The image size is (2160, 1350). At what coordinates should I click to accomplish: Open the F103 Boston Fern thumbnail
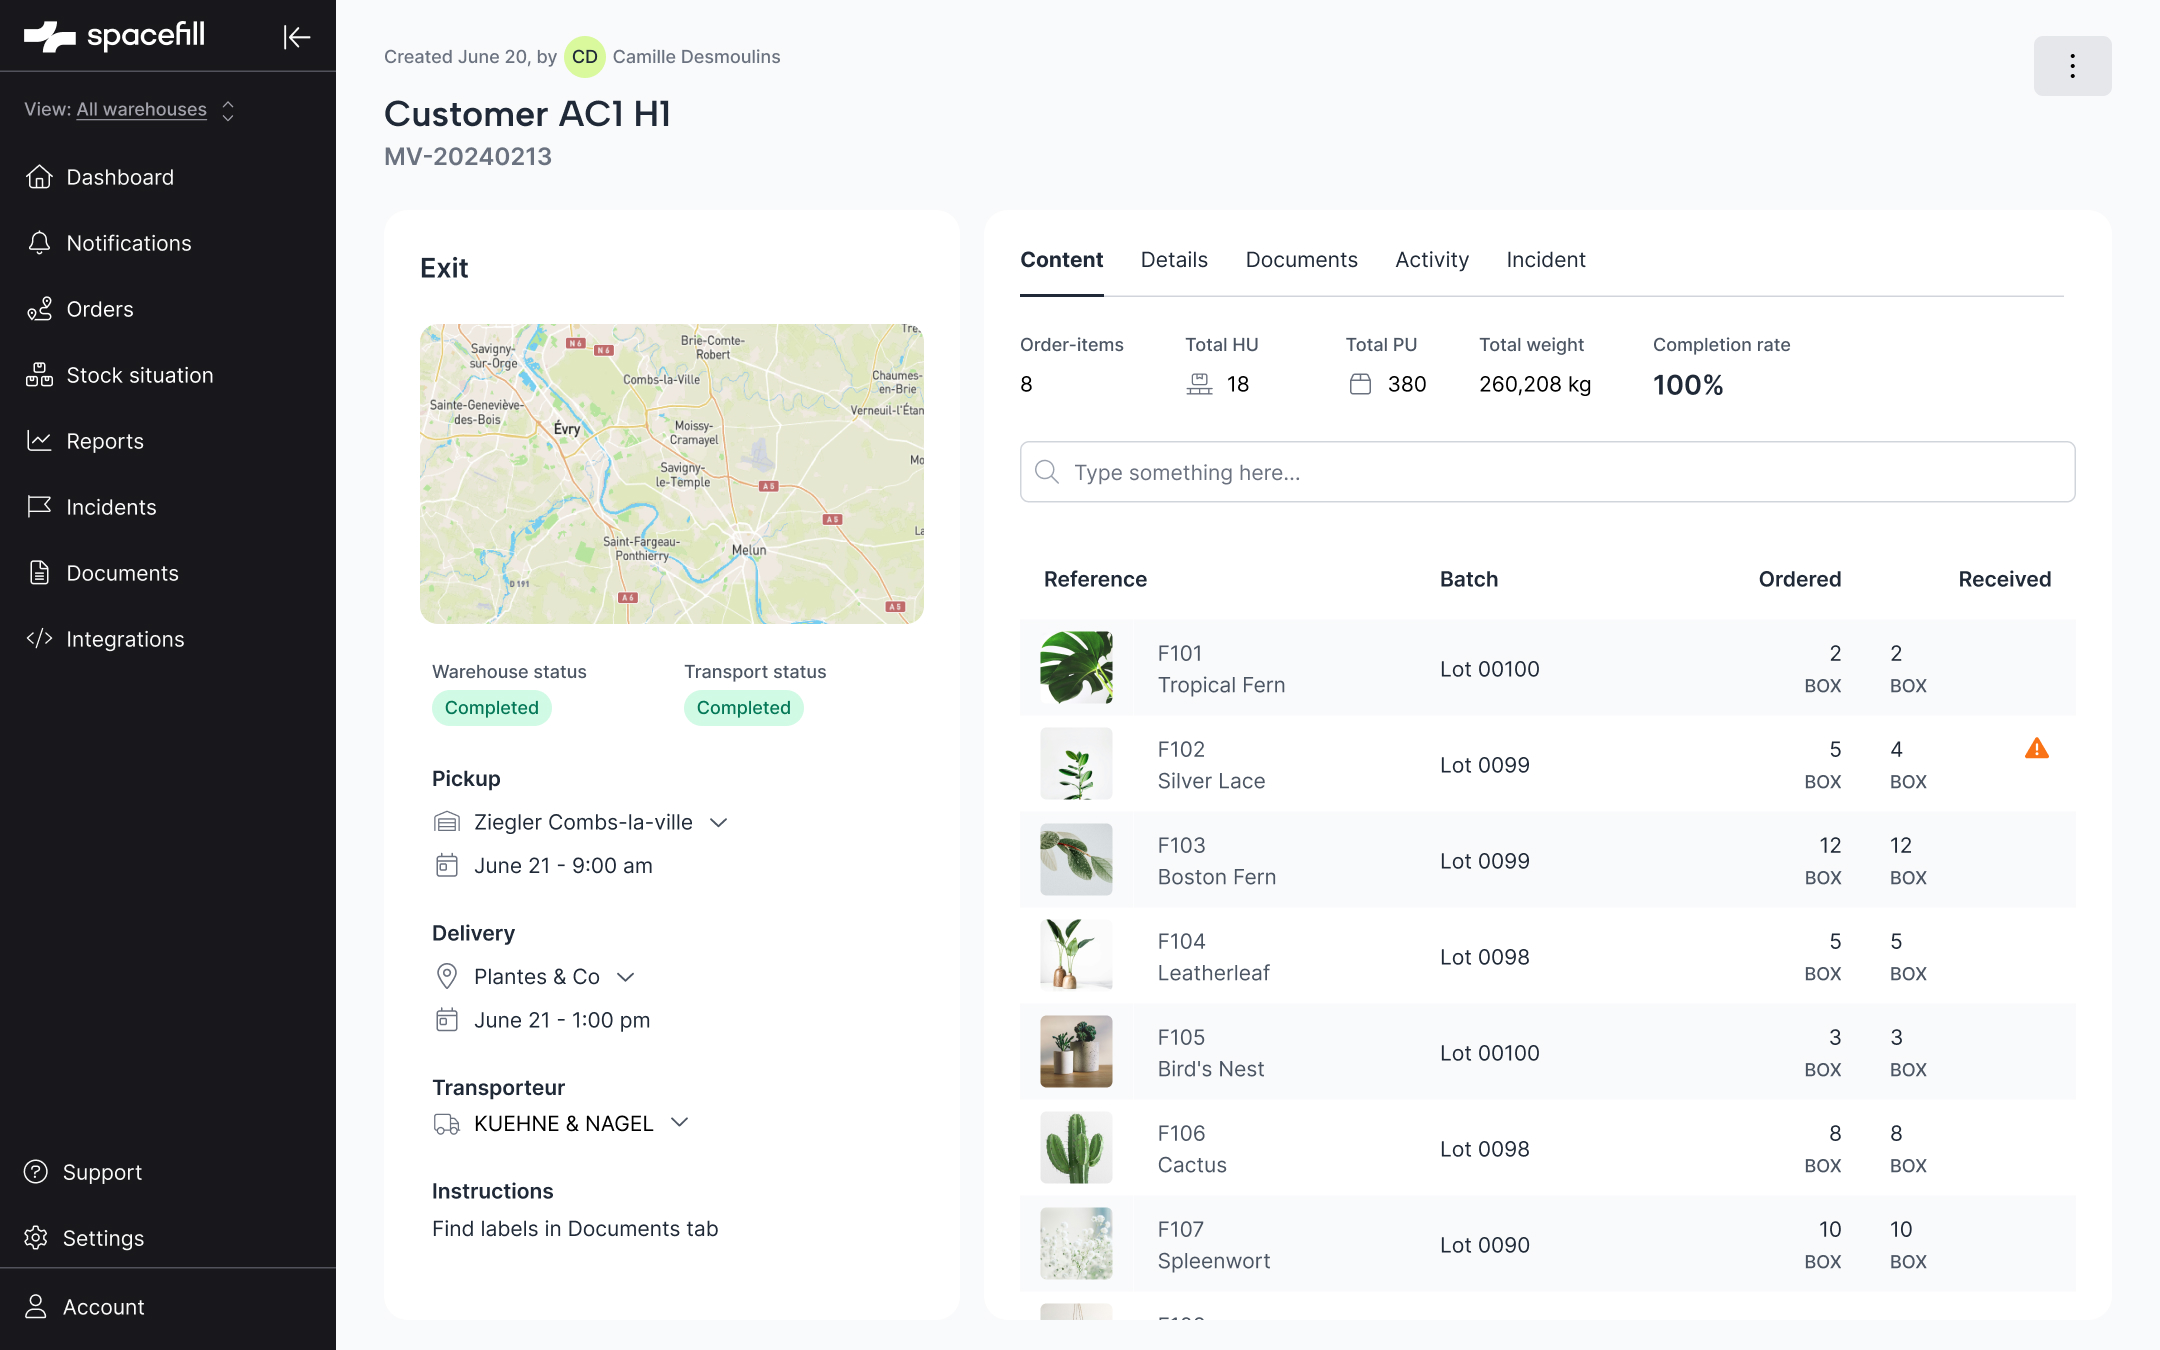[1076, 859]
